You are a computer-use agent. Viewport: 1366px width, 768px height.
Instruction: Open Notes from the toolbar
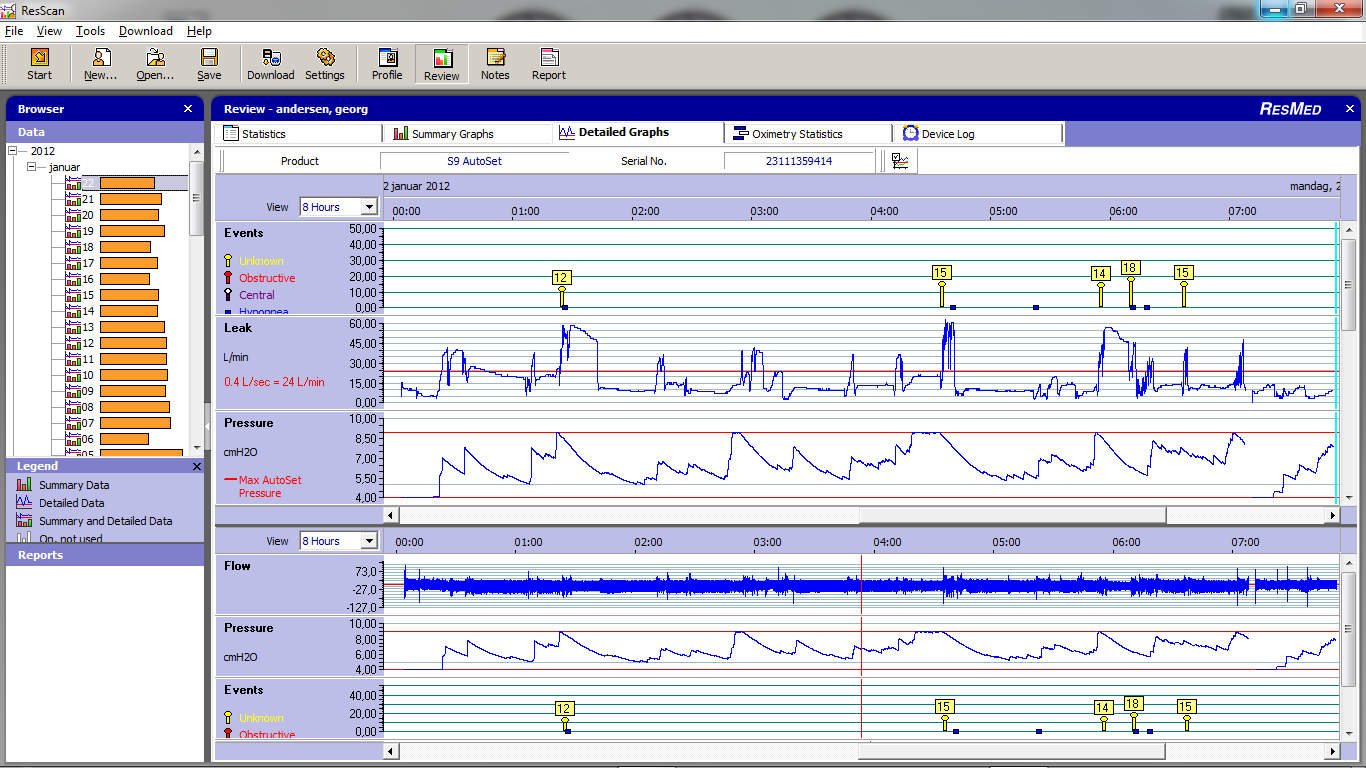pyautogui.click(x=495, y=65)
